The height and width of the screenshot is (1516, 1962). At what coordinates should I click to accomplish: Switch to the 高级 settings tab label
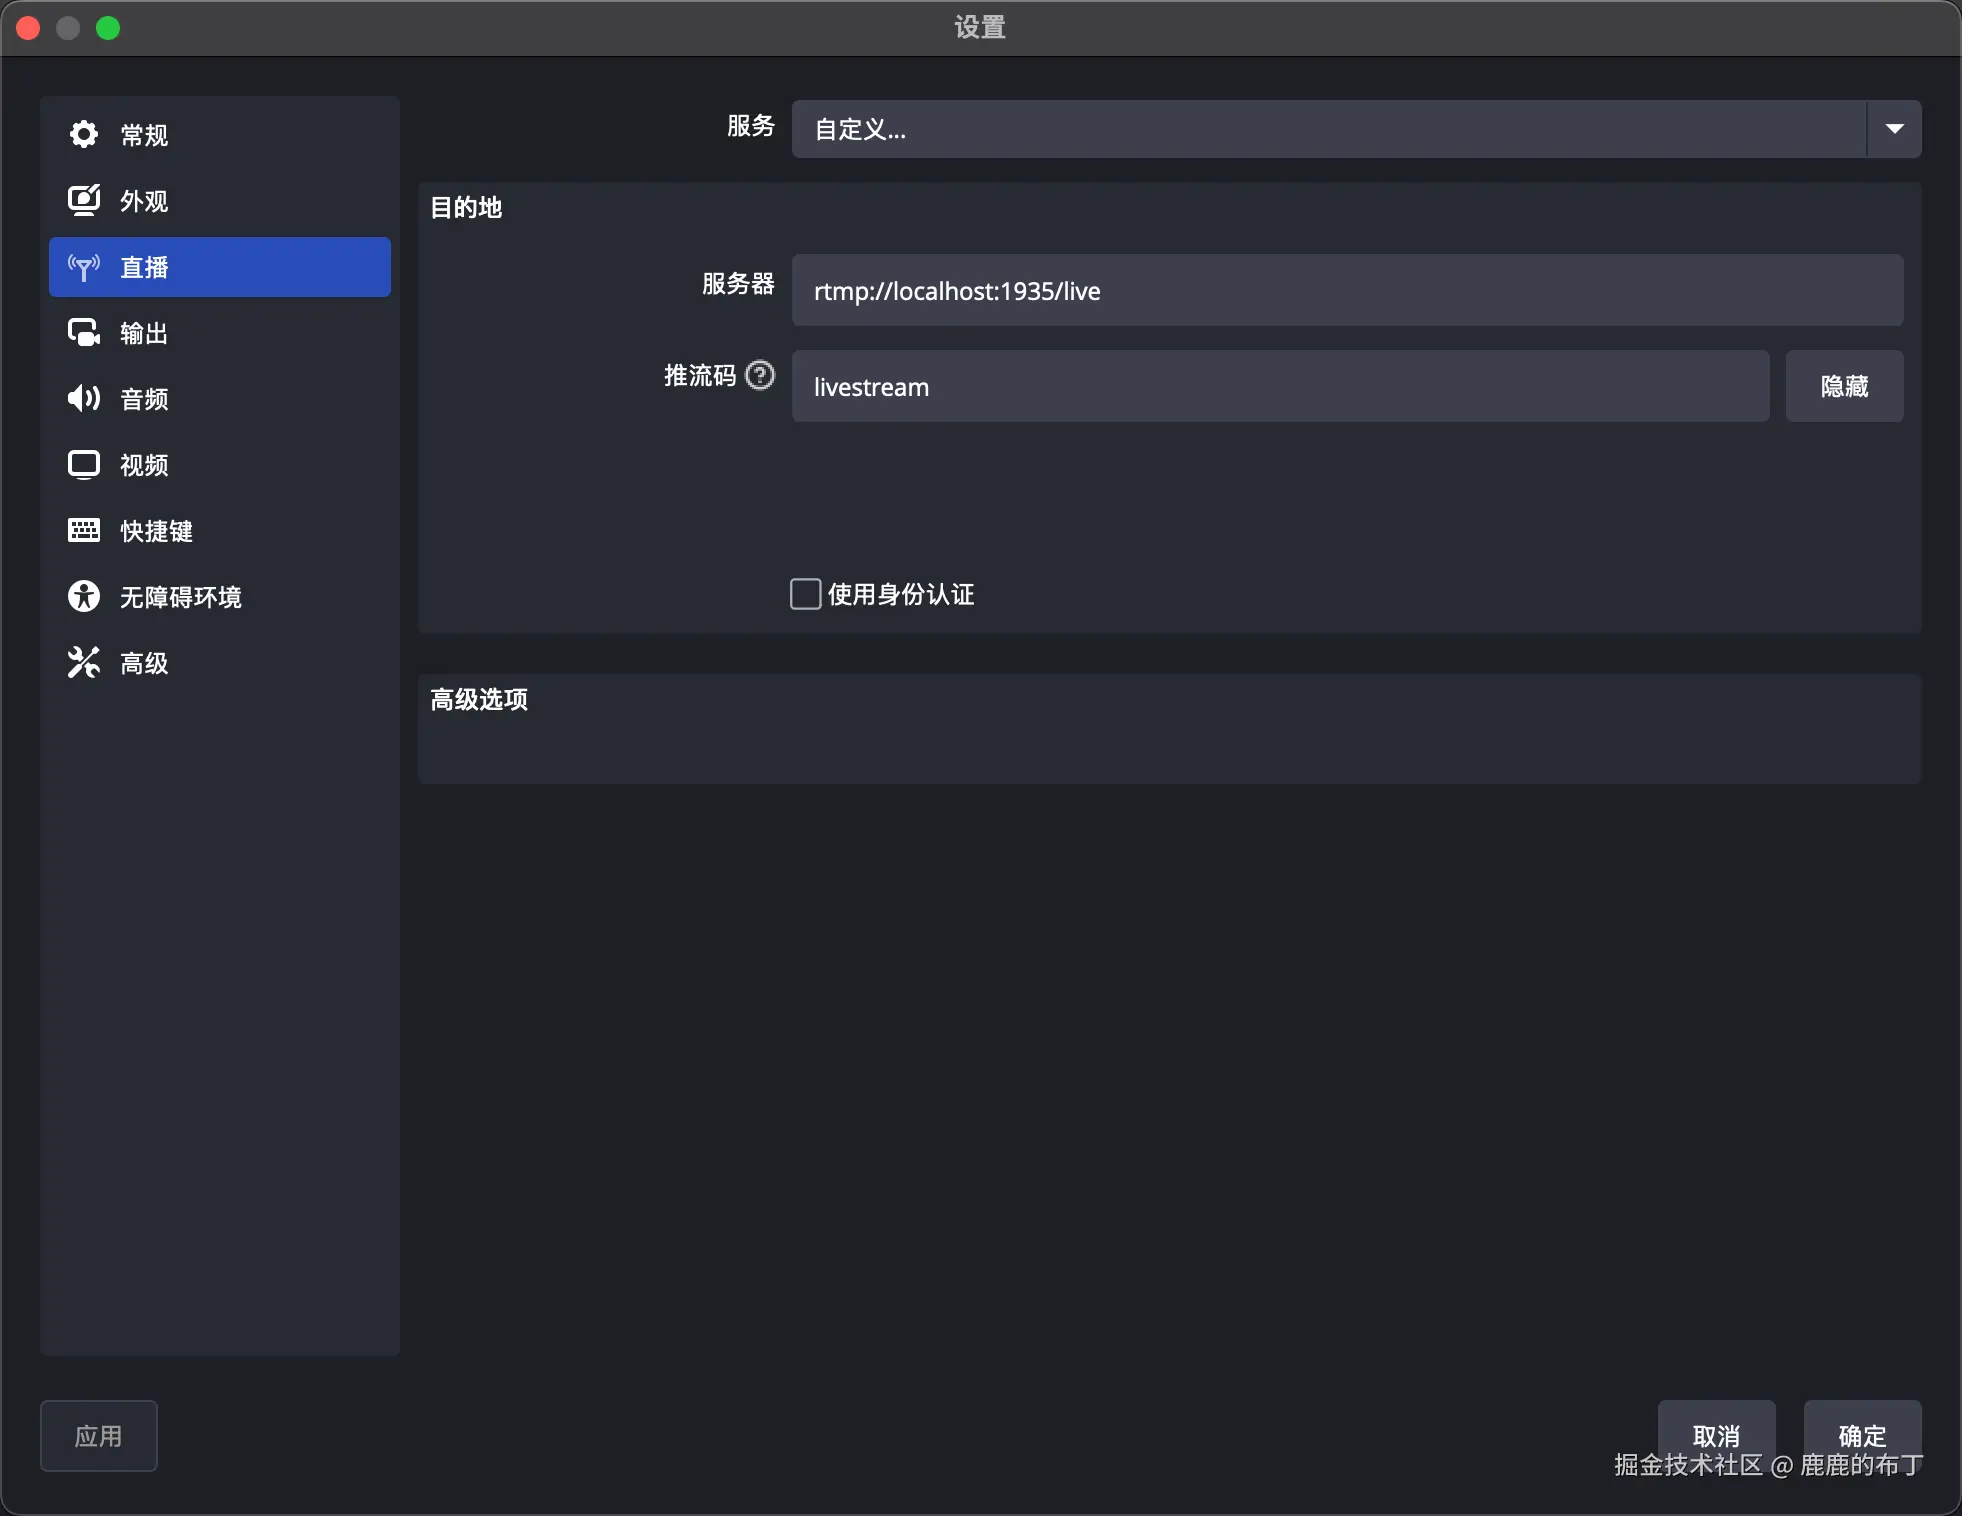pos(144,663)
